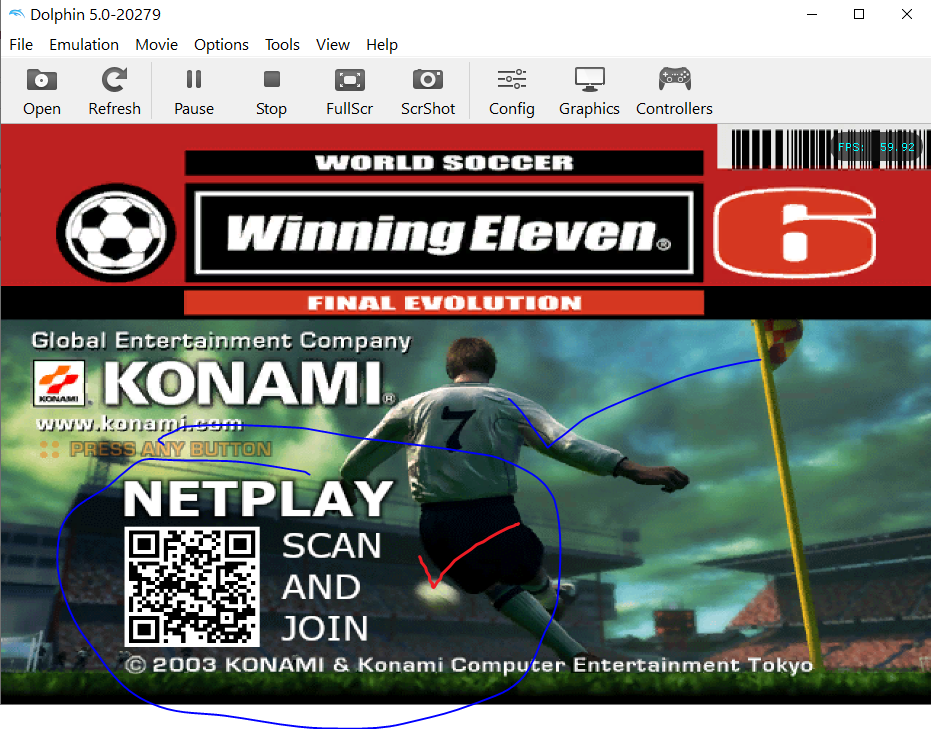This screenshot has width=931, height=729.
Task: Click the red Konami logo square
Action: [59, 383]
